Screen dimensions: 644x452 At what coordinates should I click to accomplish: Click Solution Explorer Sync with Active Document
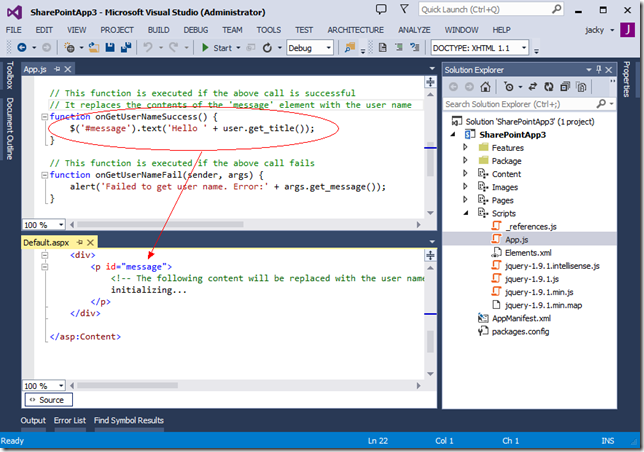(x=533, y=87)
